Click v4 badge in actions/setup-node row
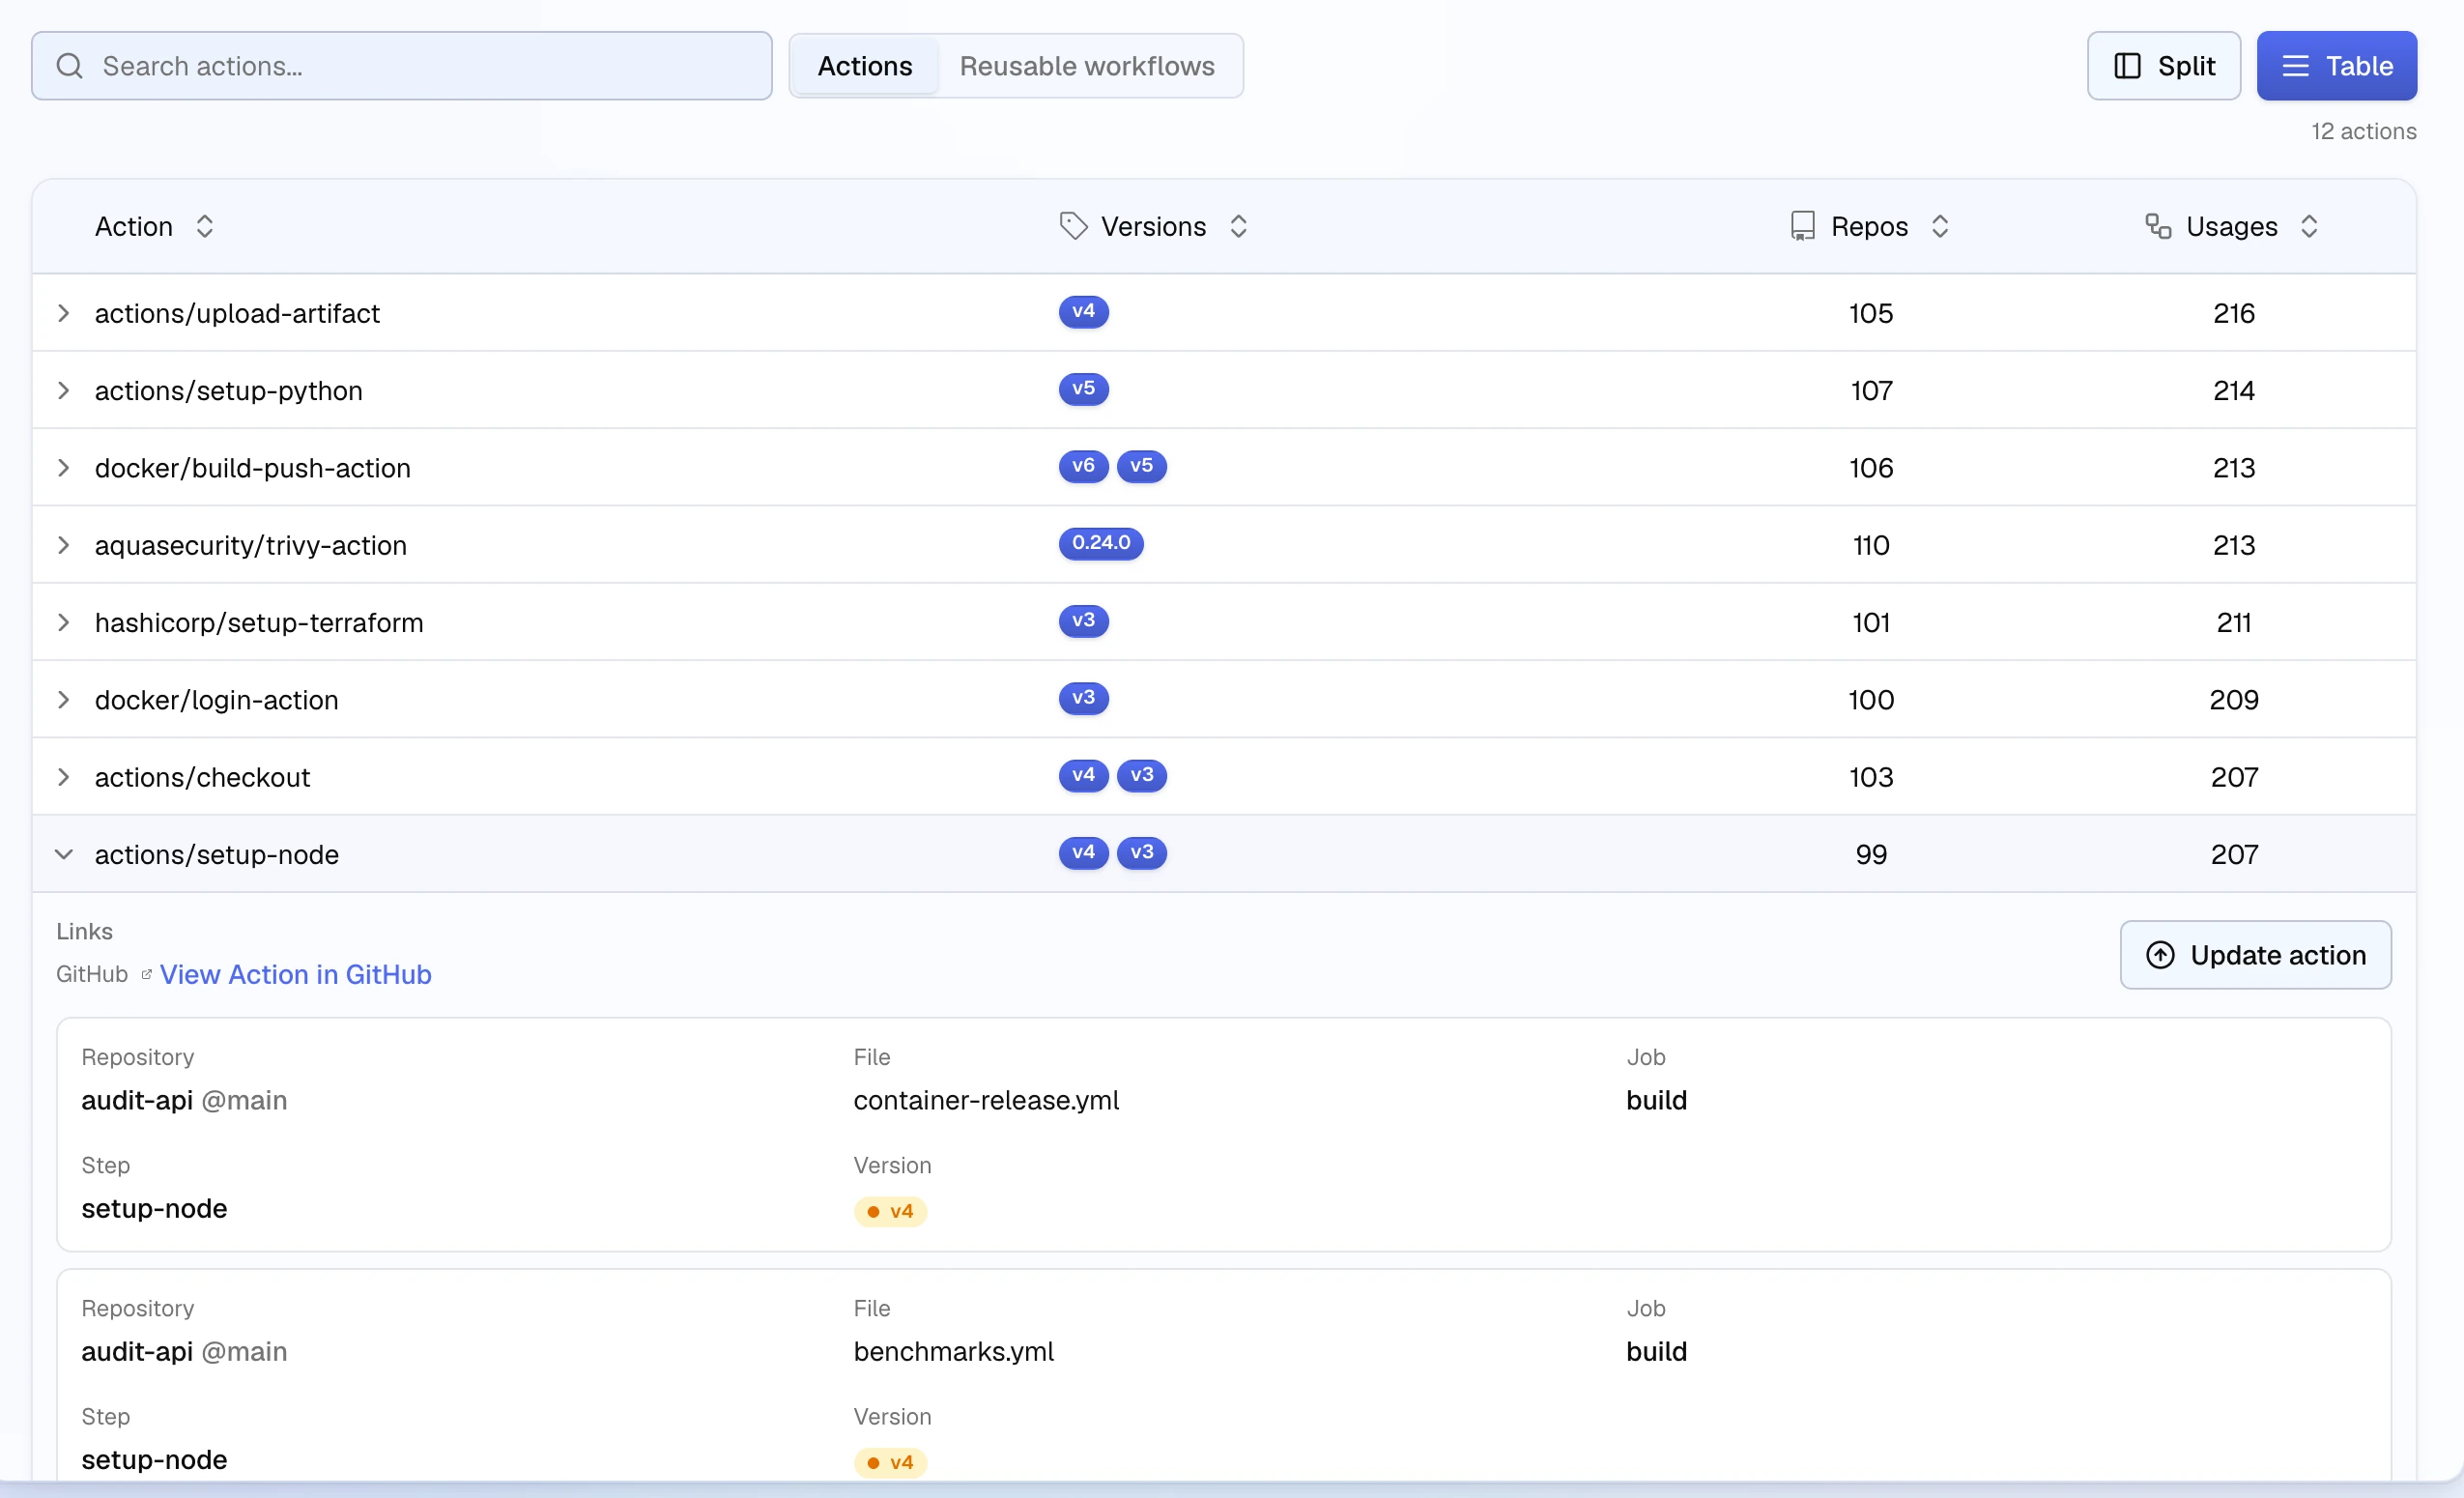The image size is (2464, 1498). 1083,852
